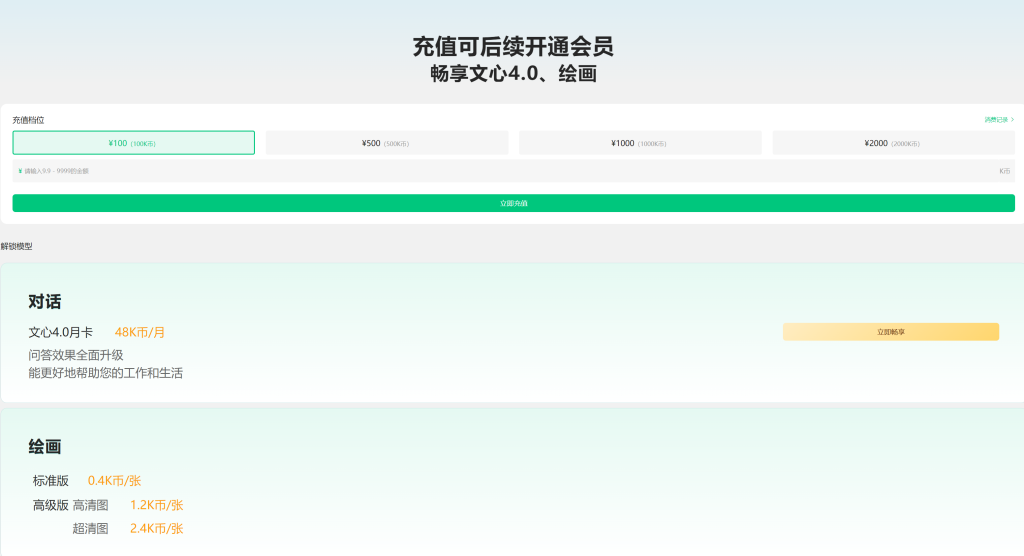Click the 文心4.0月卡 text

point(61,333)
